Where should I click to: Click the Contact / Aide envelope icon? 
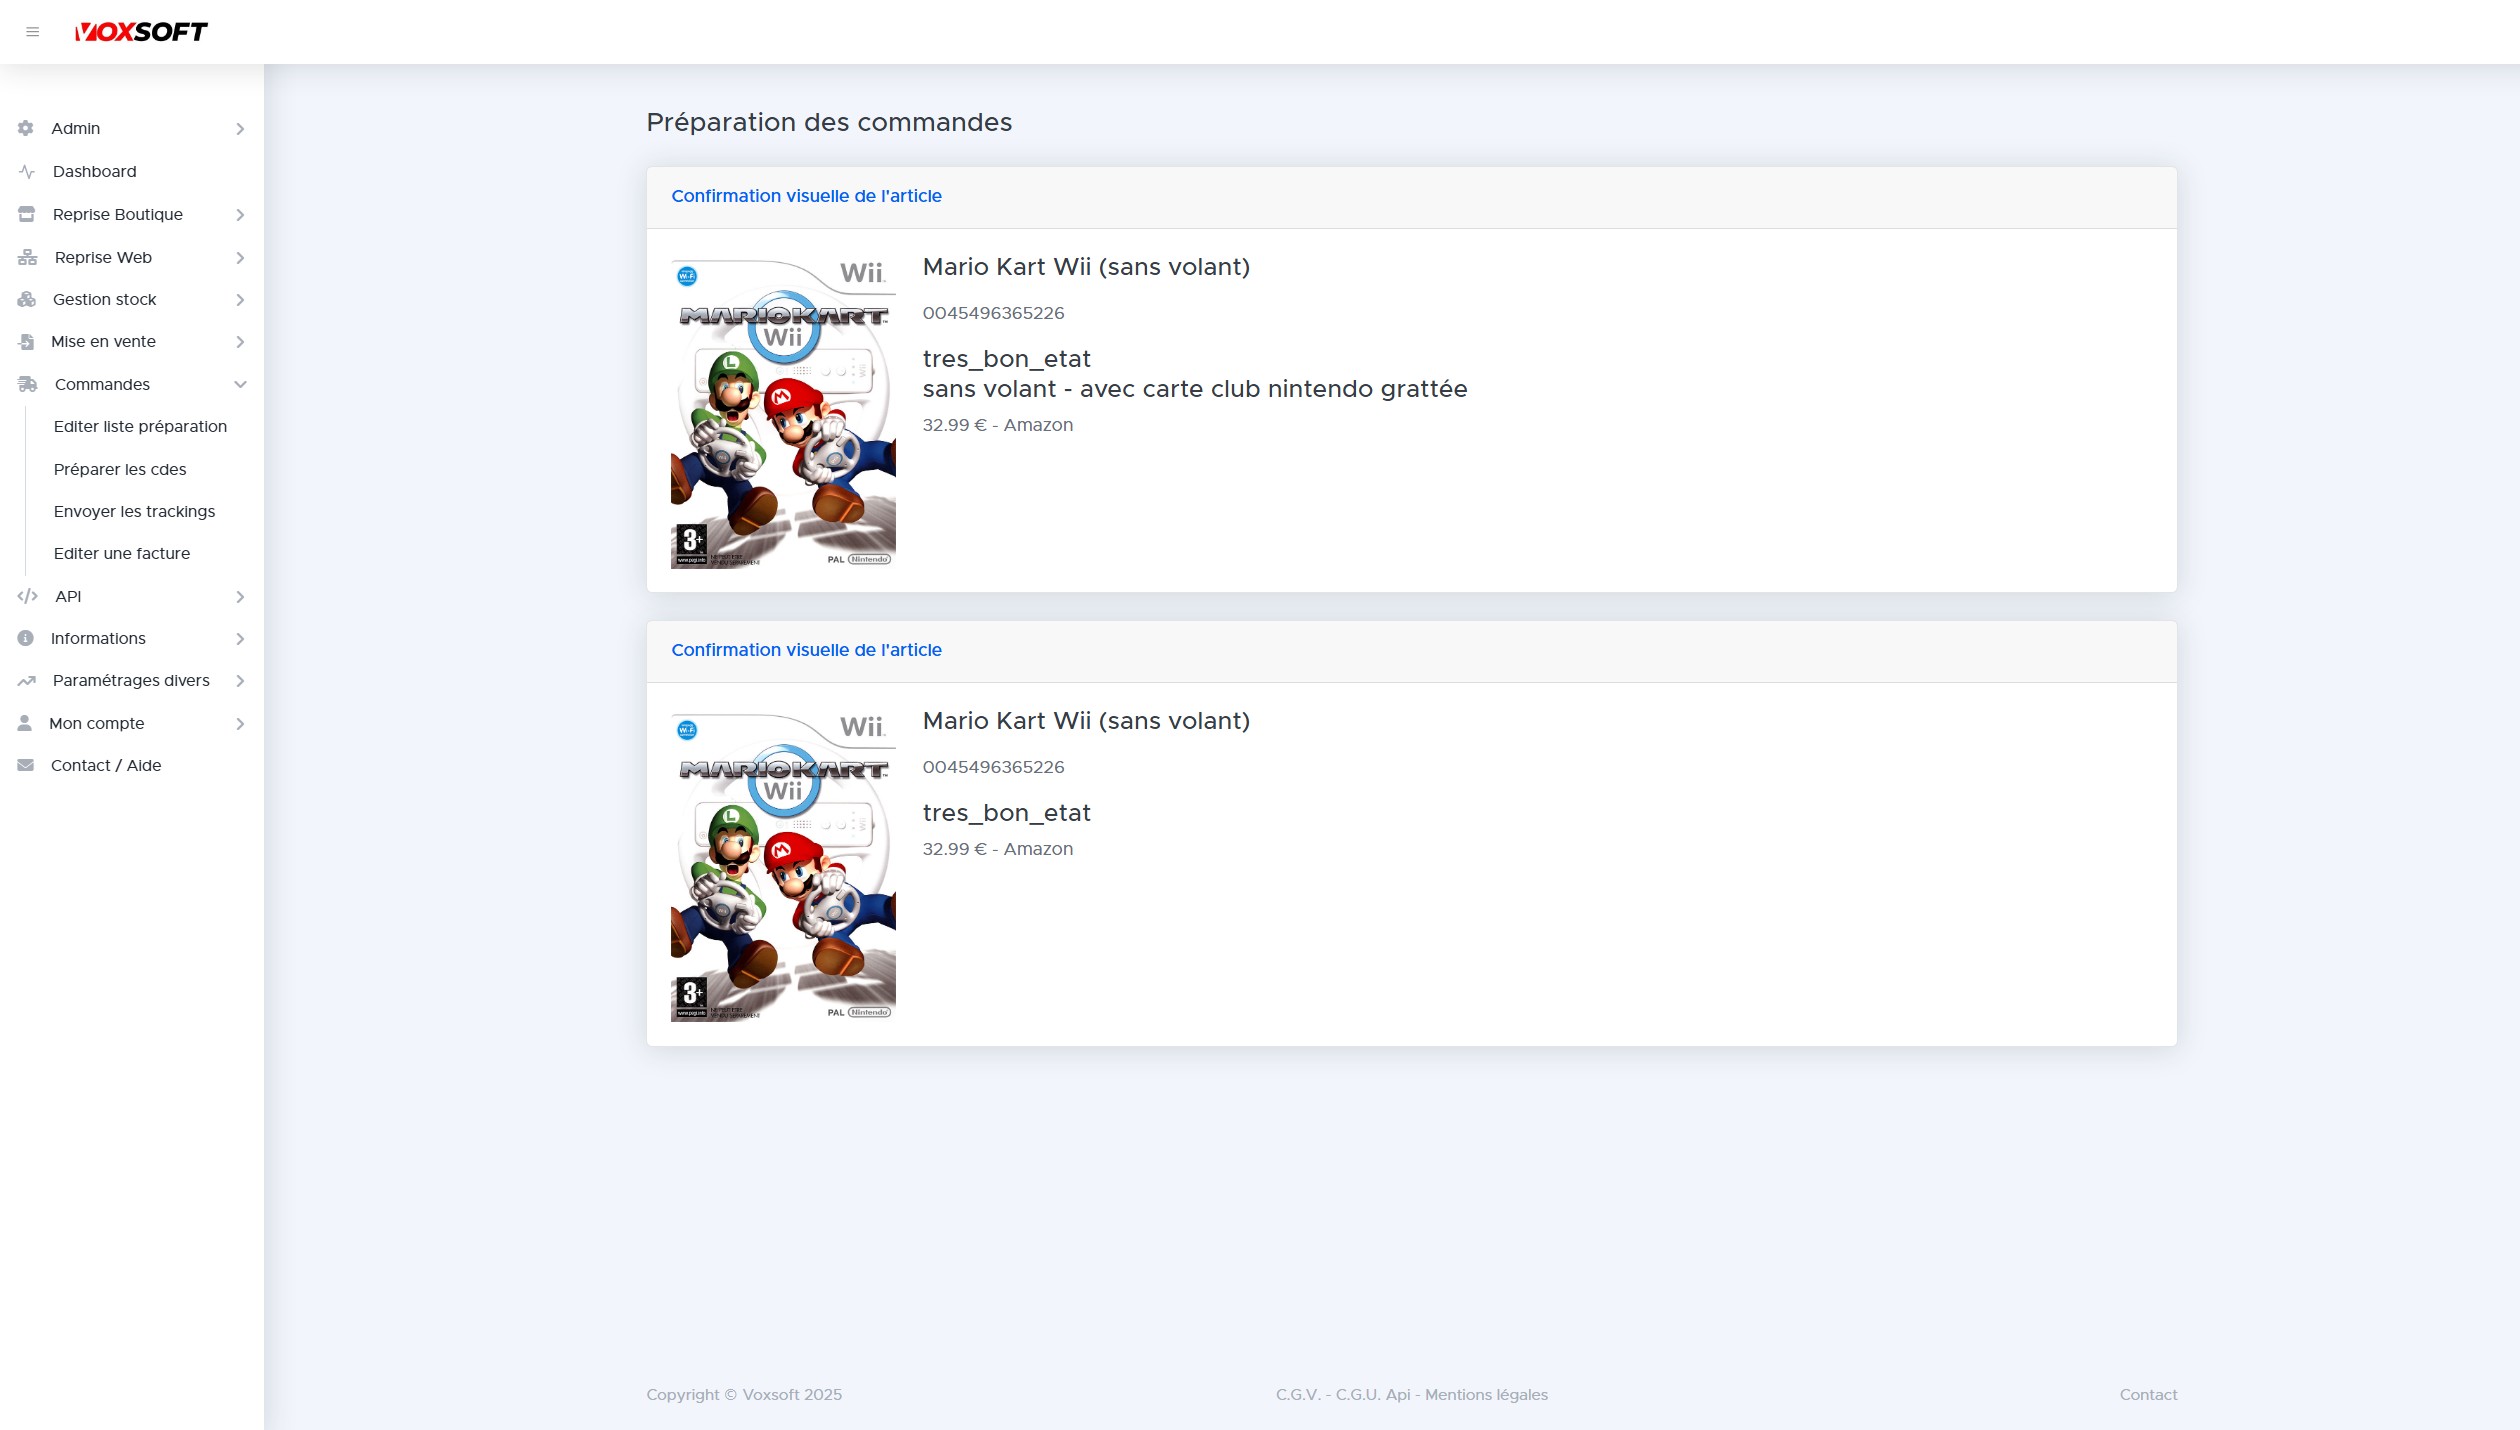point(24,765)
